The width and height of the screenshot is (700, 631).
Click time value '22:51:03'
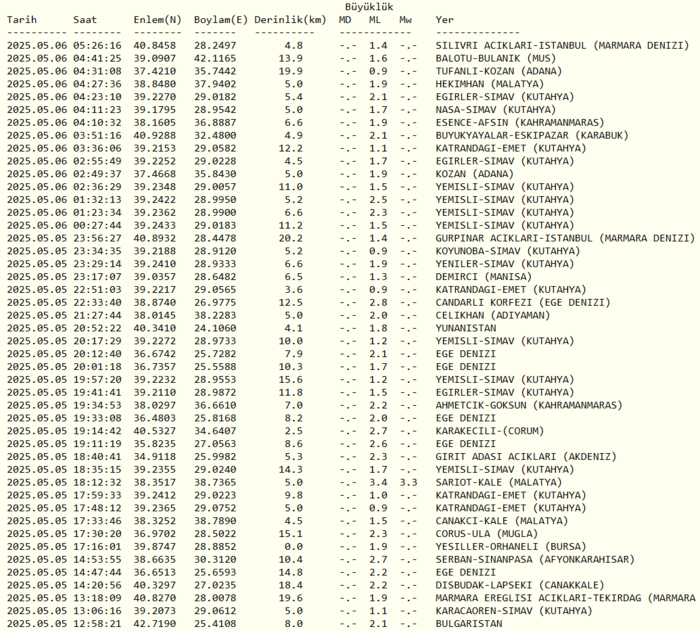coord(97,290)
